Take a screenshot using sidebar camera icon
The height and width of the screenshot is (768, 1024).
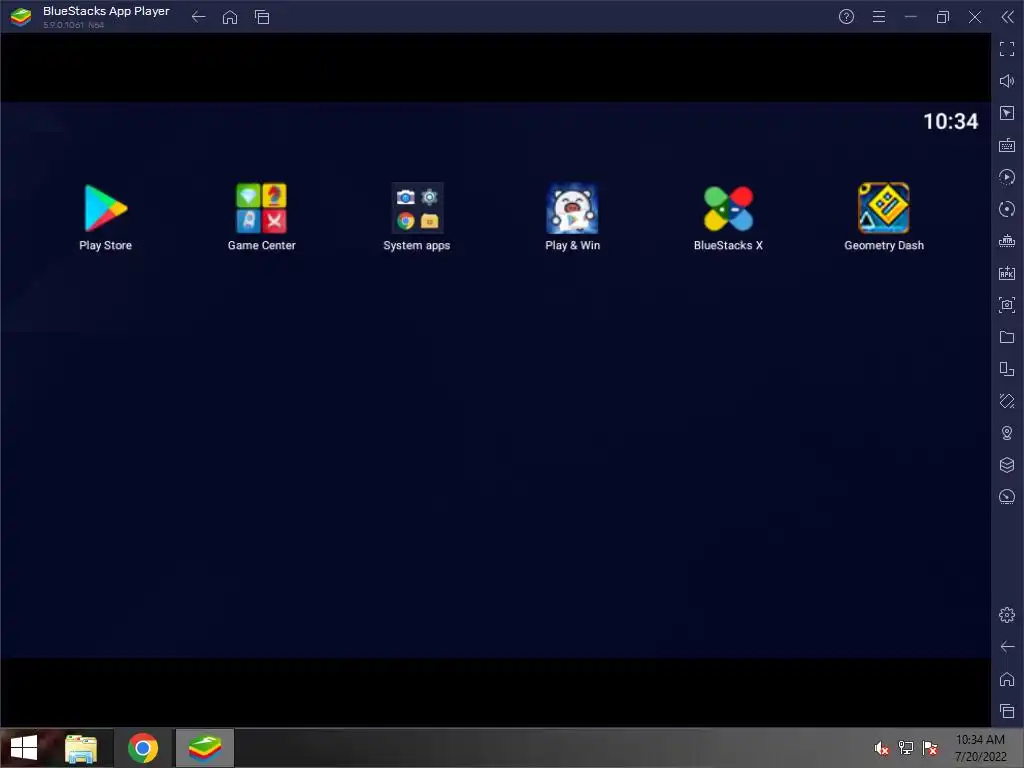pos(1007,305)
